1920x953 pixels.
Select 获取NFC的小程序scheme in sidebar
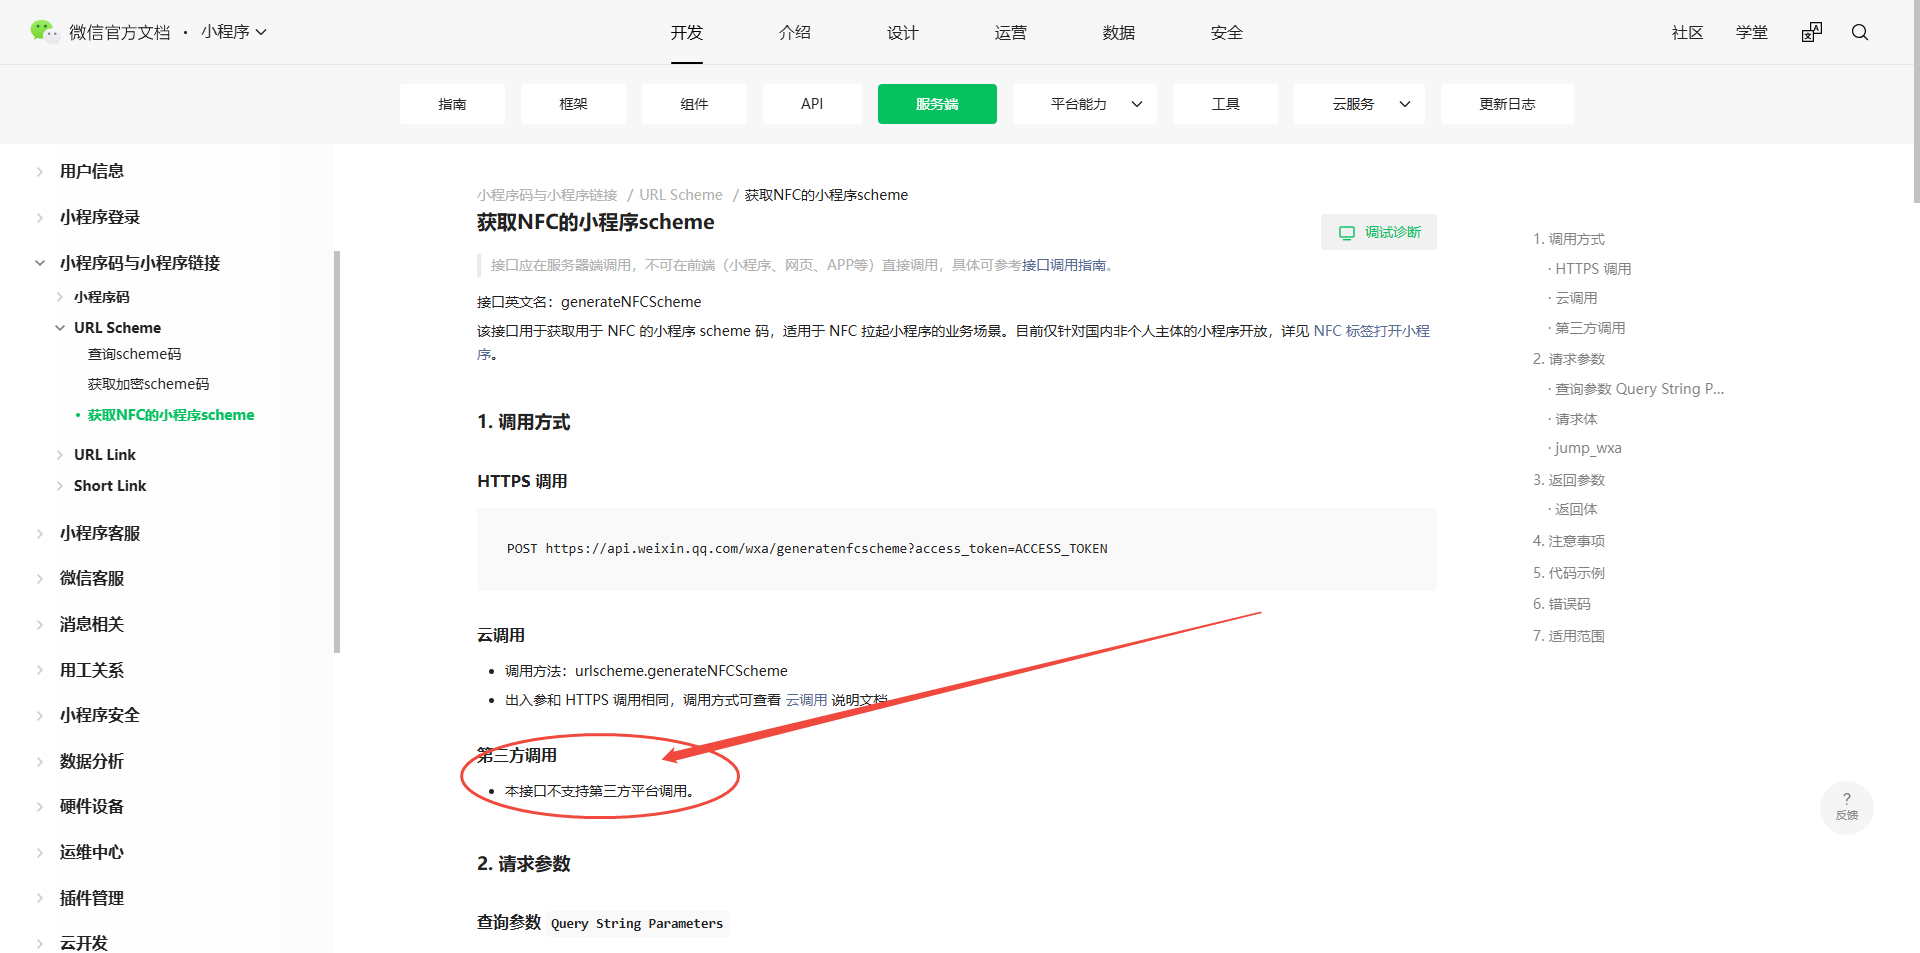[x=171, y=415]
